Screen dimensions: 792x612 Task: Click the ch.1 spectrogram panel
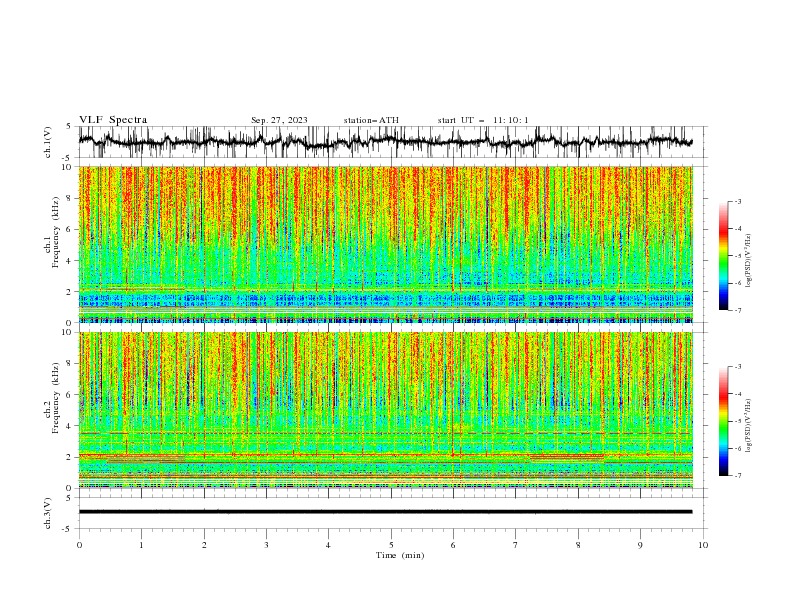(x=386, y=244)
